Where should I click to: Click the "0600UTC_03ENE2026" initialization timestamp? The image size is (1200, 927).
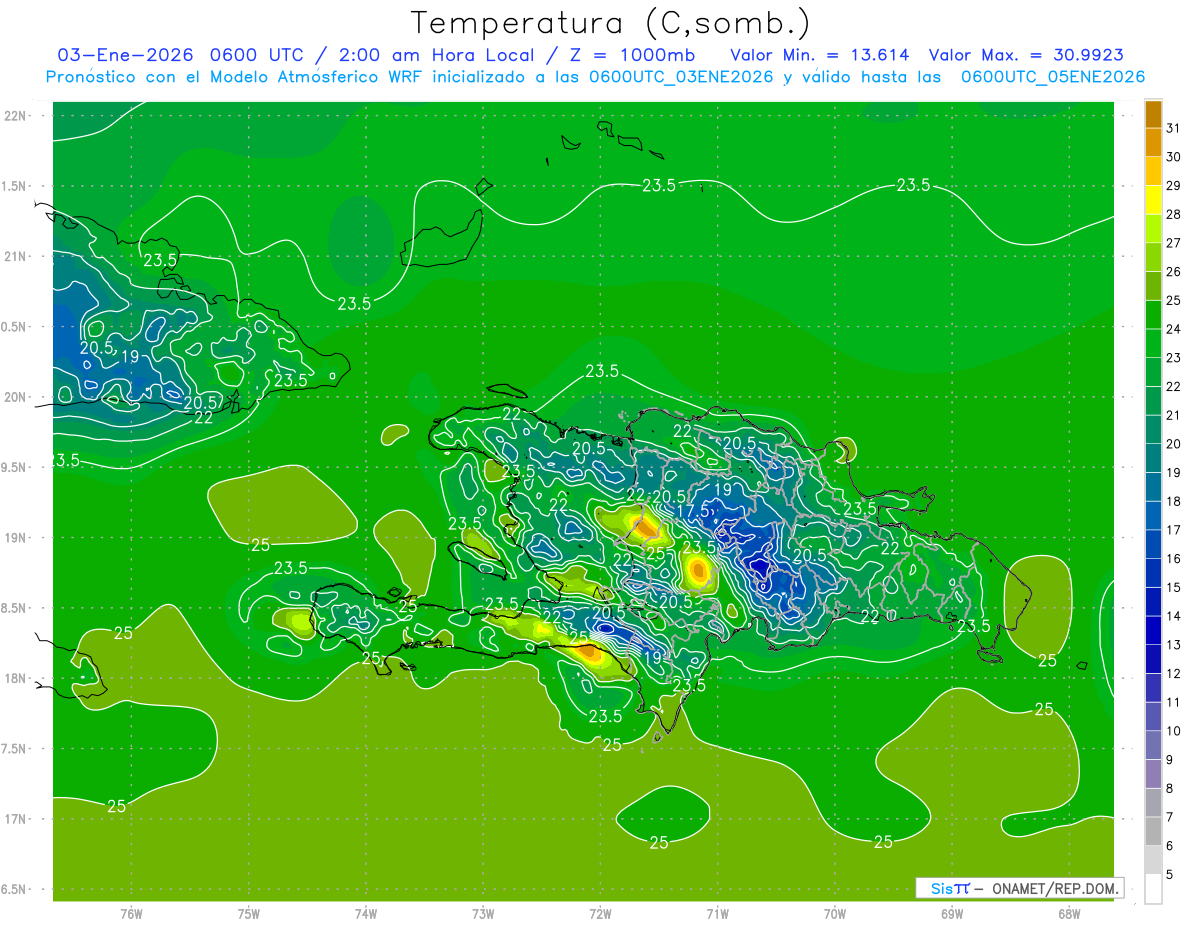coord(681,77)
